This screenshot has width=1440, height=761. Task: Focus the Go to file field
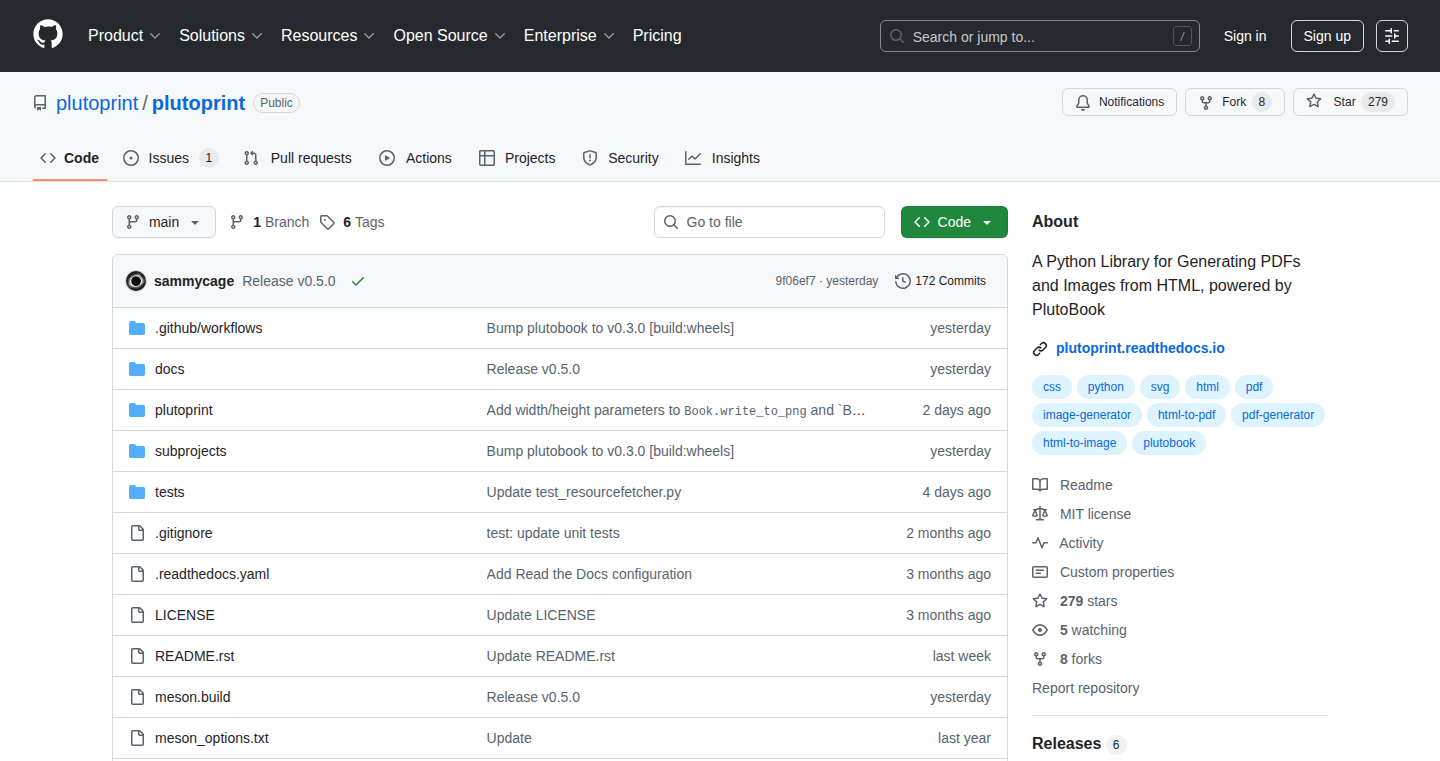pyautogui.click(x=769, y=222)
